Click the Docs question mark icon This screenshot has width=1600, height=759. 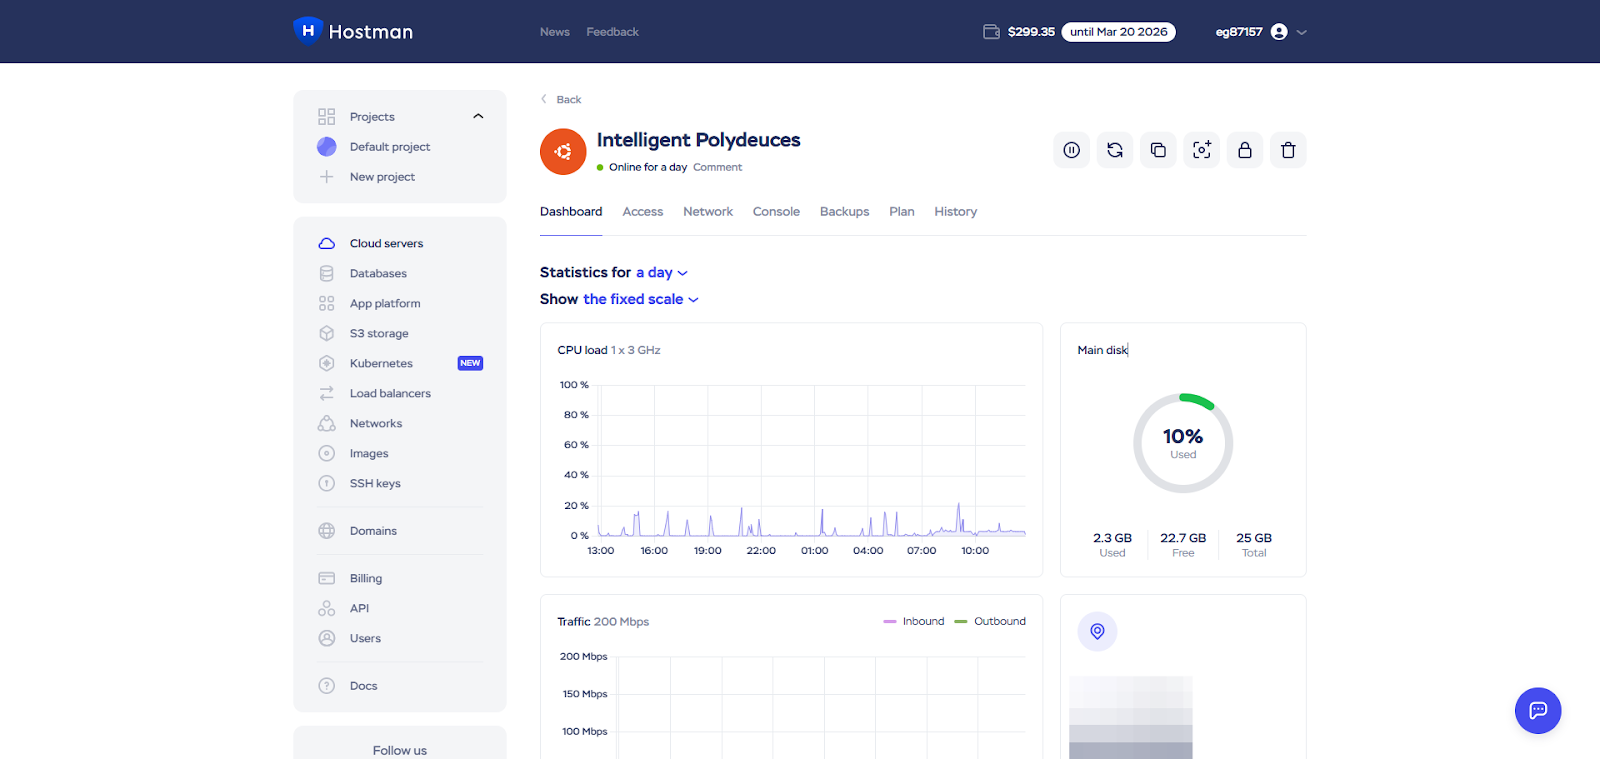(326, 686)
